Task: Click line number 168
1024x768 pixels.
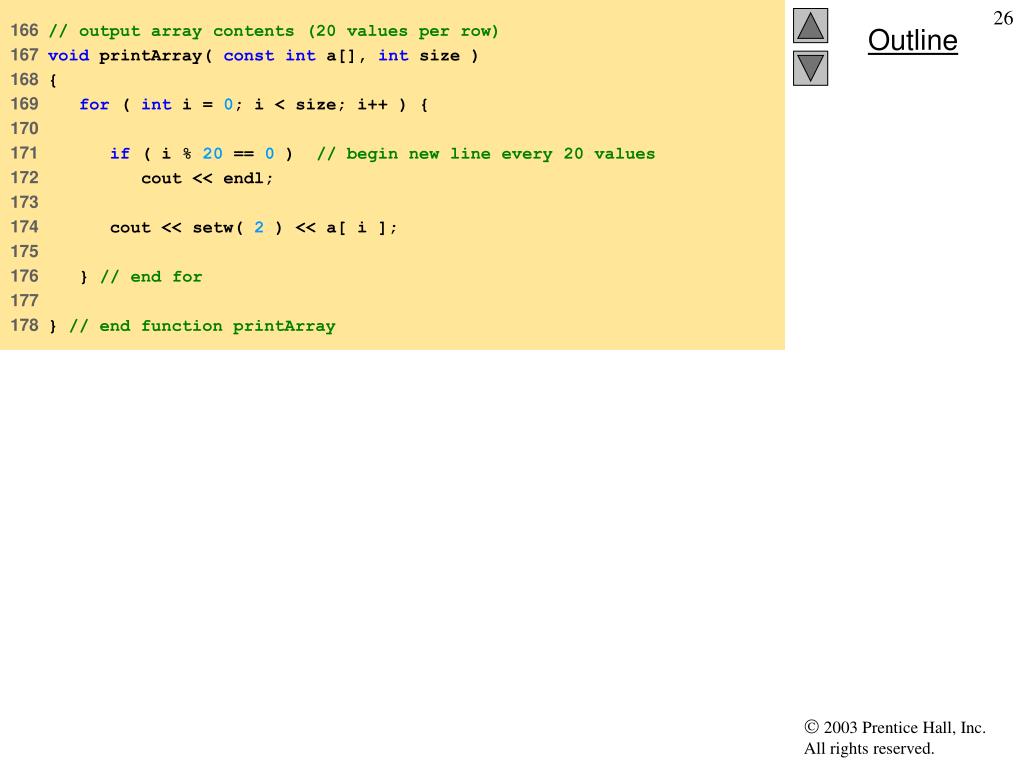Action: 24,80
